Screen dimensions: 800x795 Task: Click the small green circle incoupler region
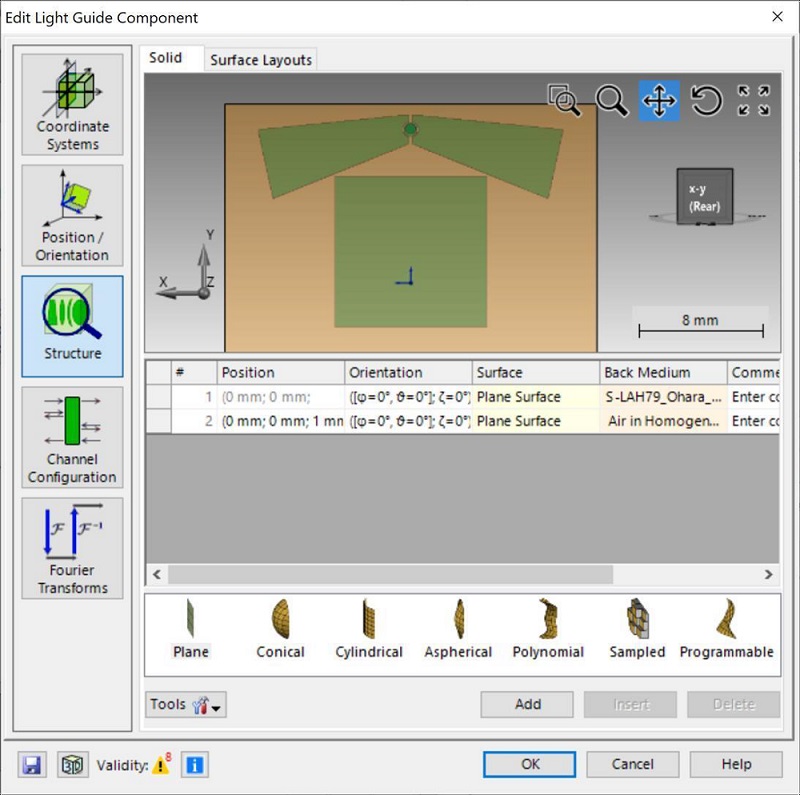pos(410,129)
